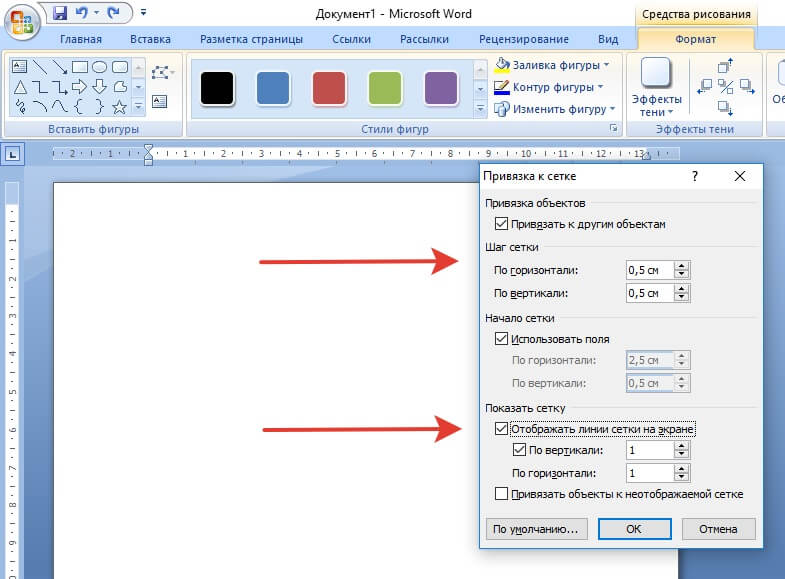785x579 pixels.
Task: Click the Отмена button
Action: (718, 529)
